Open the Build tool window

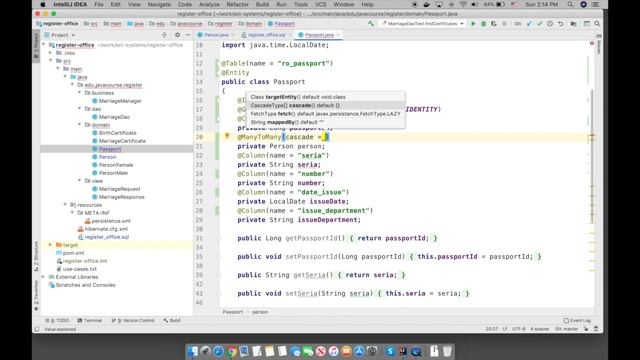click(x=172, y=321)
